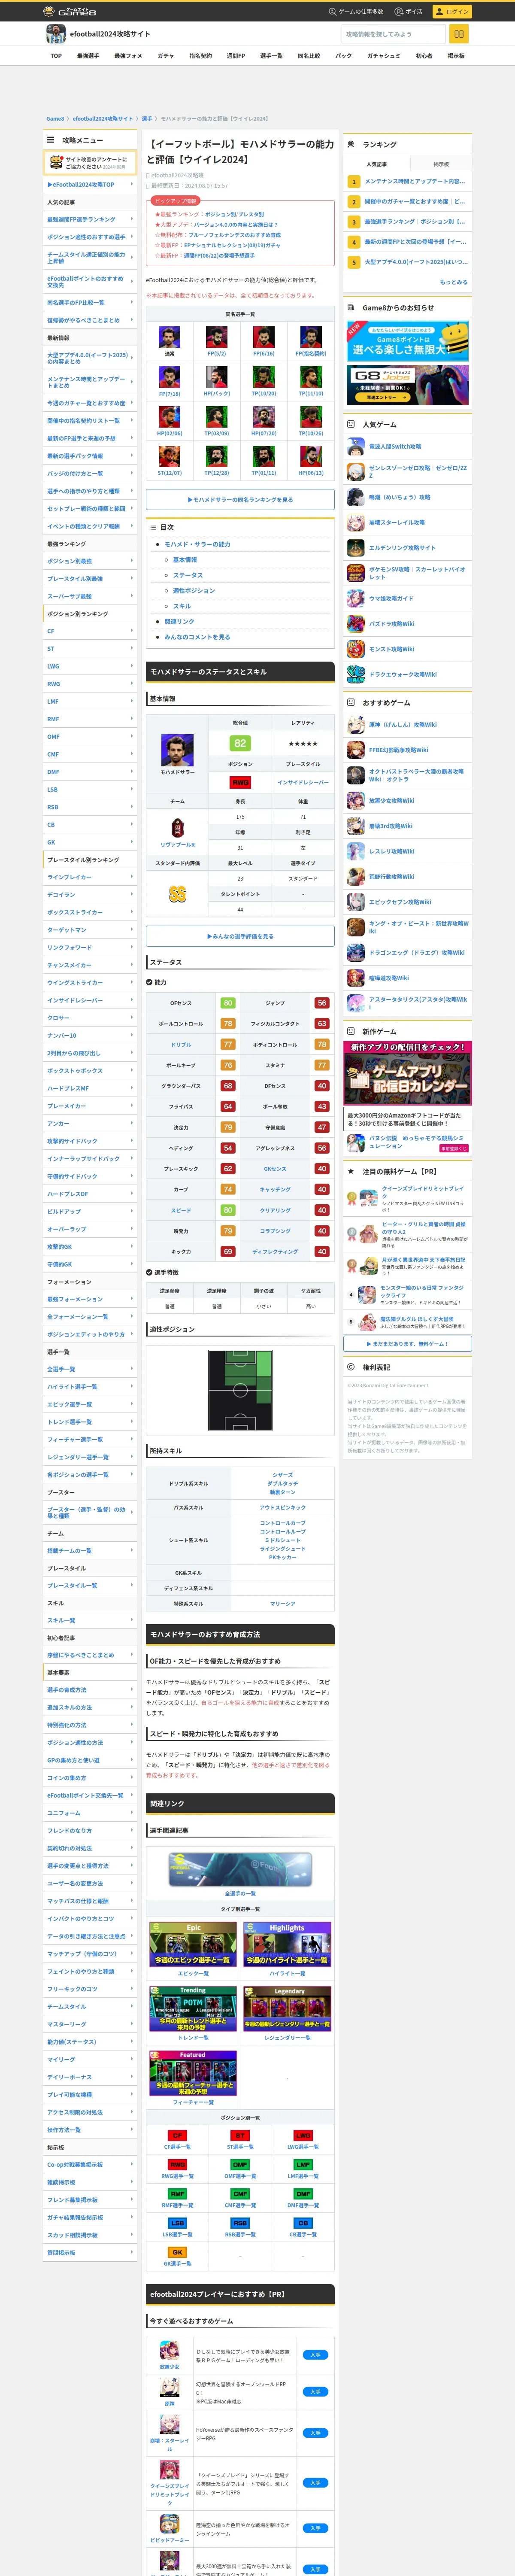This screenshot has height=2576, width=515.
Task: Select the 指名契約 navigation menu item
Action: (201, 56)
